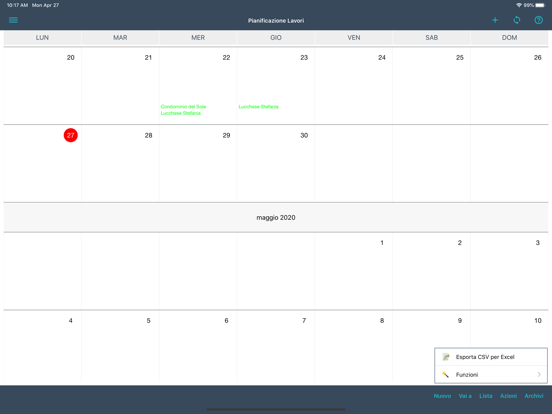Viewport: 552px width, 414px height.
Task: Select the Funzioni menu entry
Action: point(491,375)
